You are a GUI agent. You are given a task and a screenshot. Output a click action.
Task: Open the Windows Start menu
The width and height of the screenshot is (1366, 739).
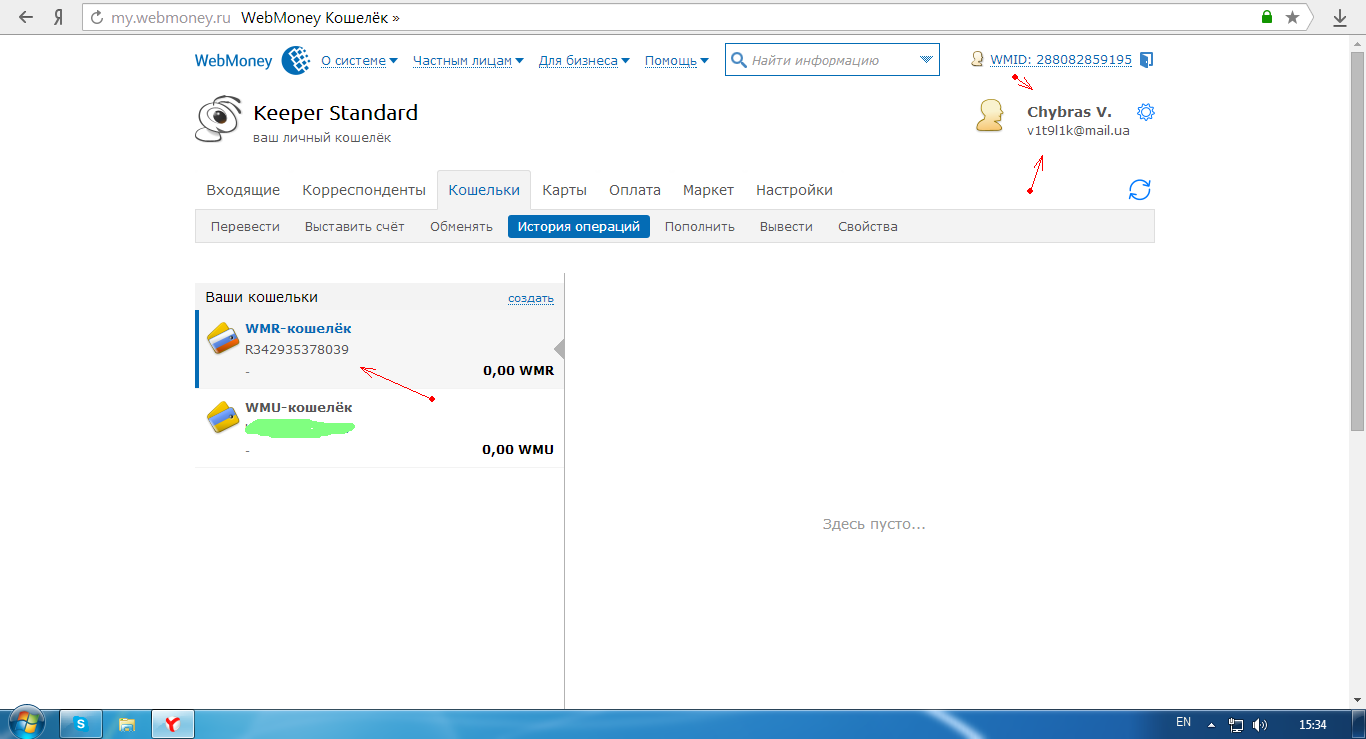pyautogui.click(x=25, y=723)
